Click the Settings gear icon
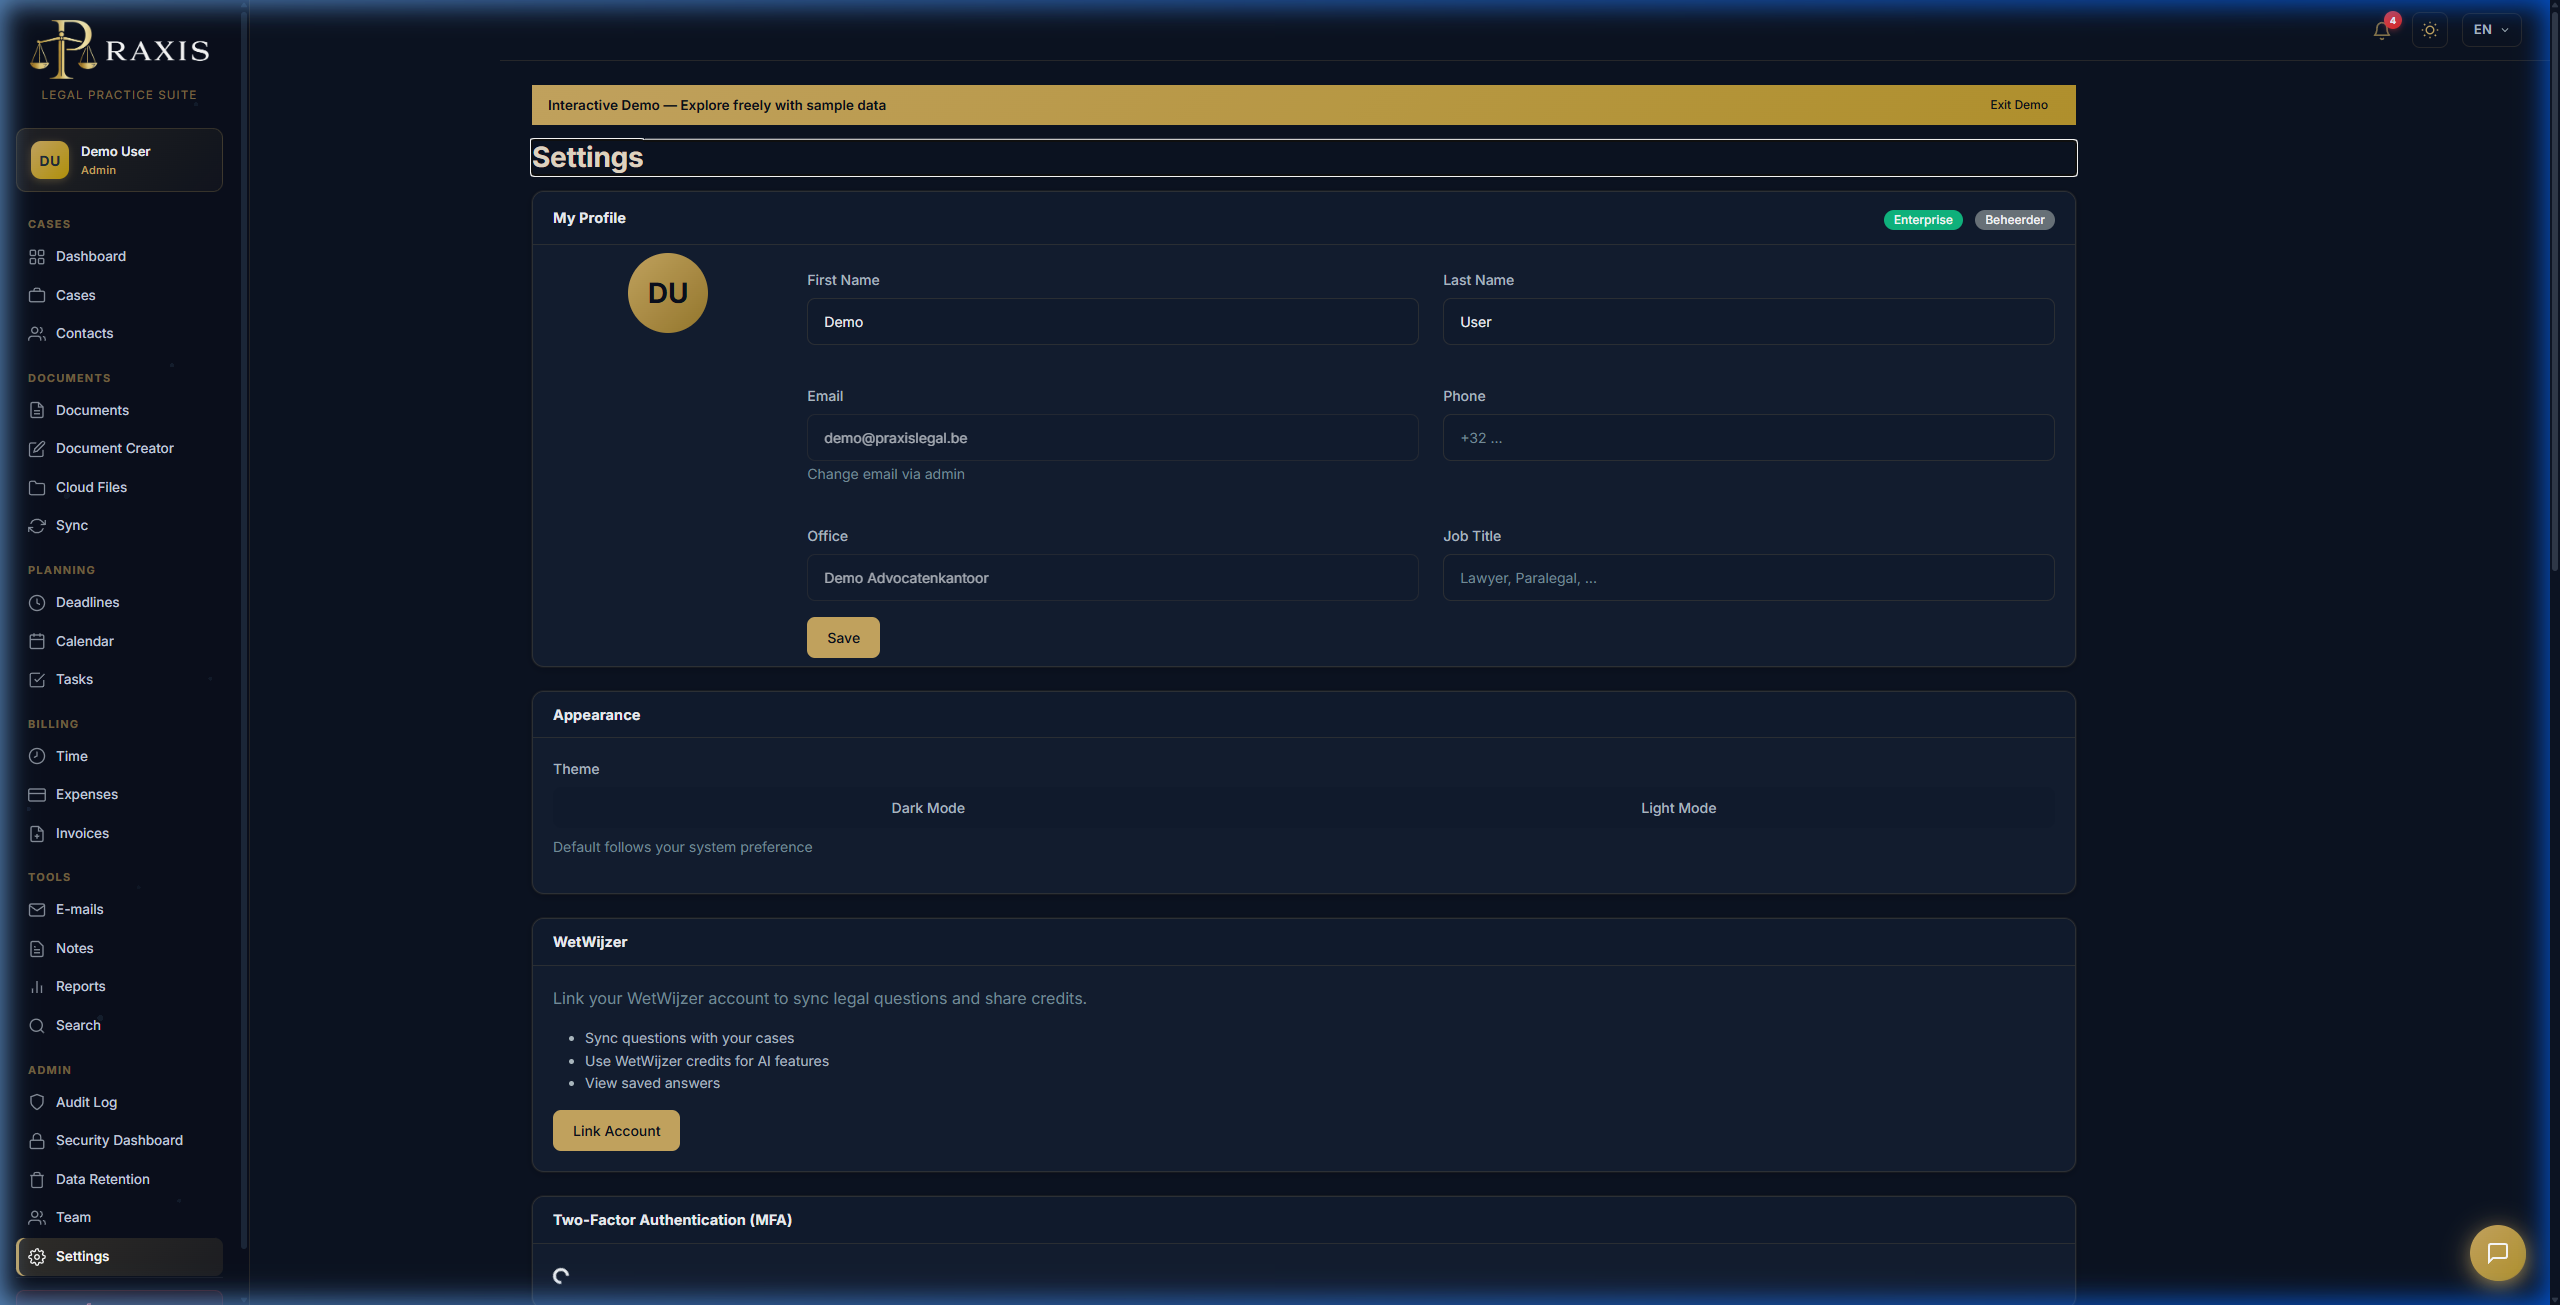Screen dimensions: 2560x1305 [x=37, y=1257]
